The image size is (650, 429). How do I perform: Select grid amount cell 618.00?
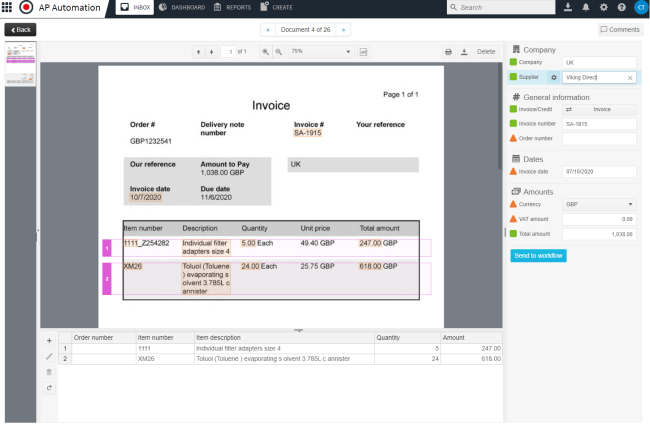[471, 359]
